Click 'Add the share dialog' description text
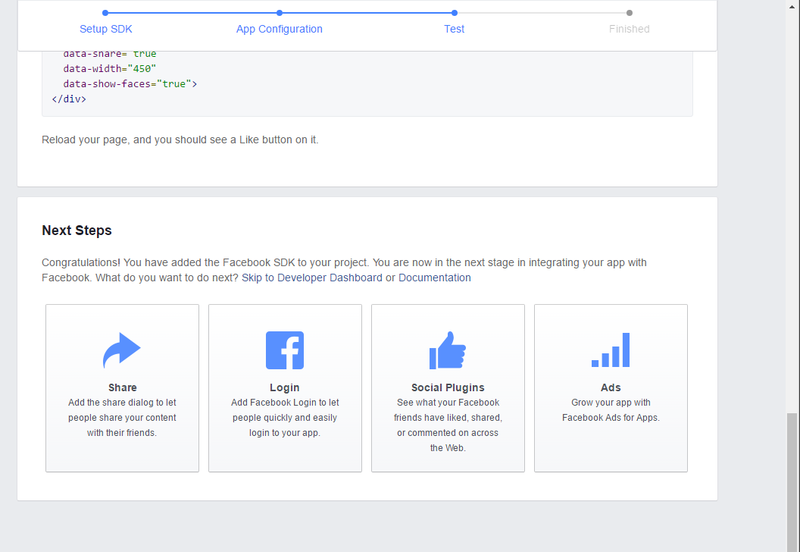Image resolution: width=800 pixels, height=552 pixels. coord(122,417)
